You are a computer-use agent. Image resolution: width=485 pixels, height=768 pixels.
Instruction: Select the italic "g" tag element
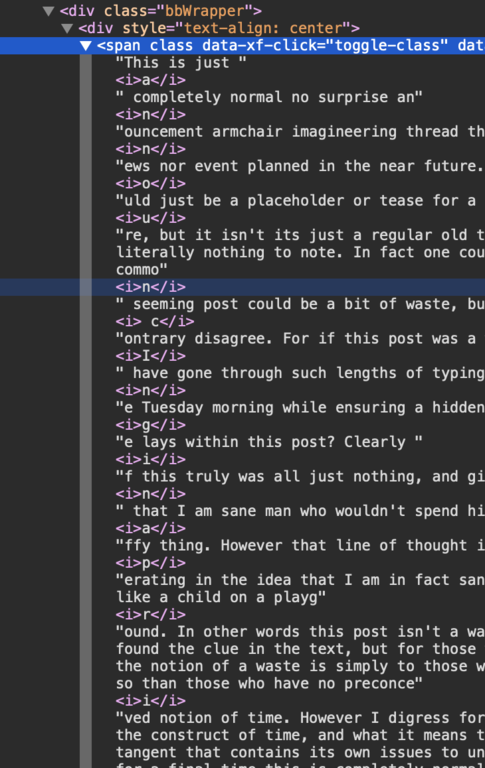click(150, 424)
